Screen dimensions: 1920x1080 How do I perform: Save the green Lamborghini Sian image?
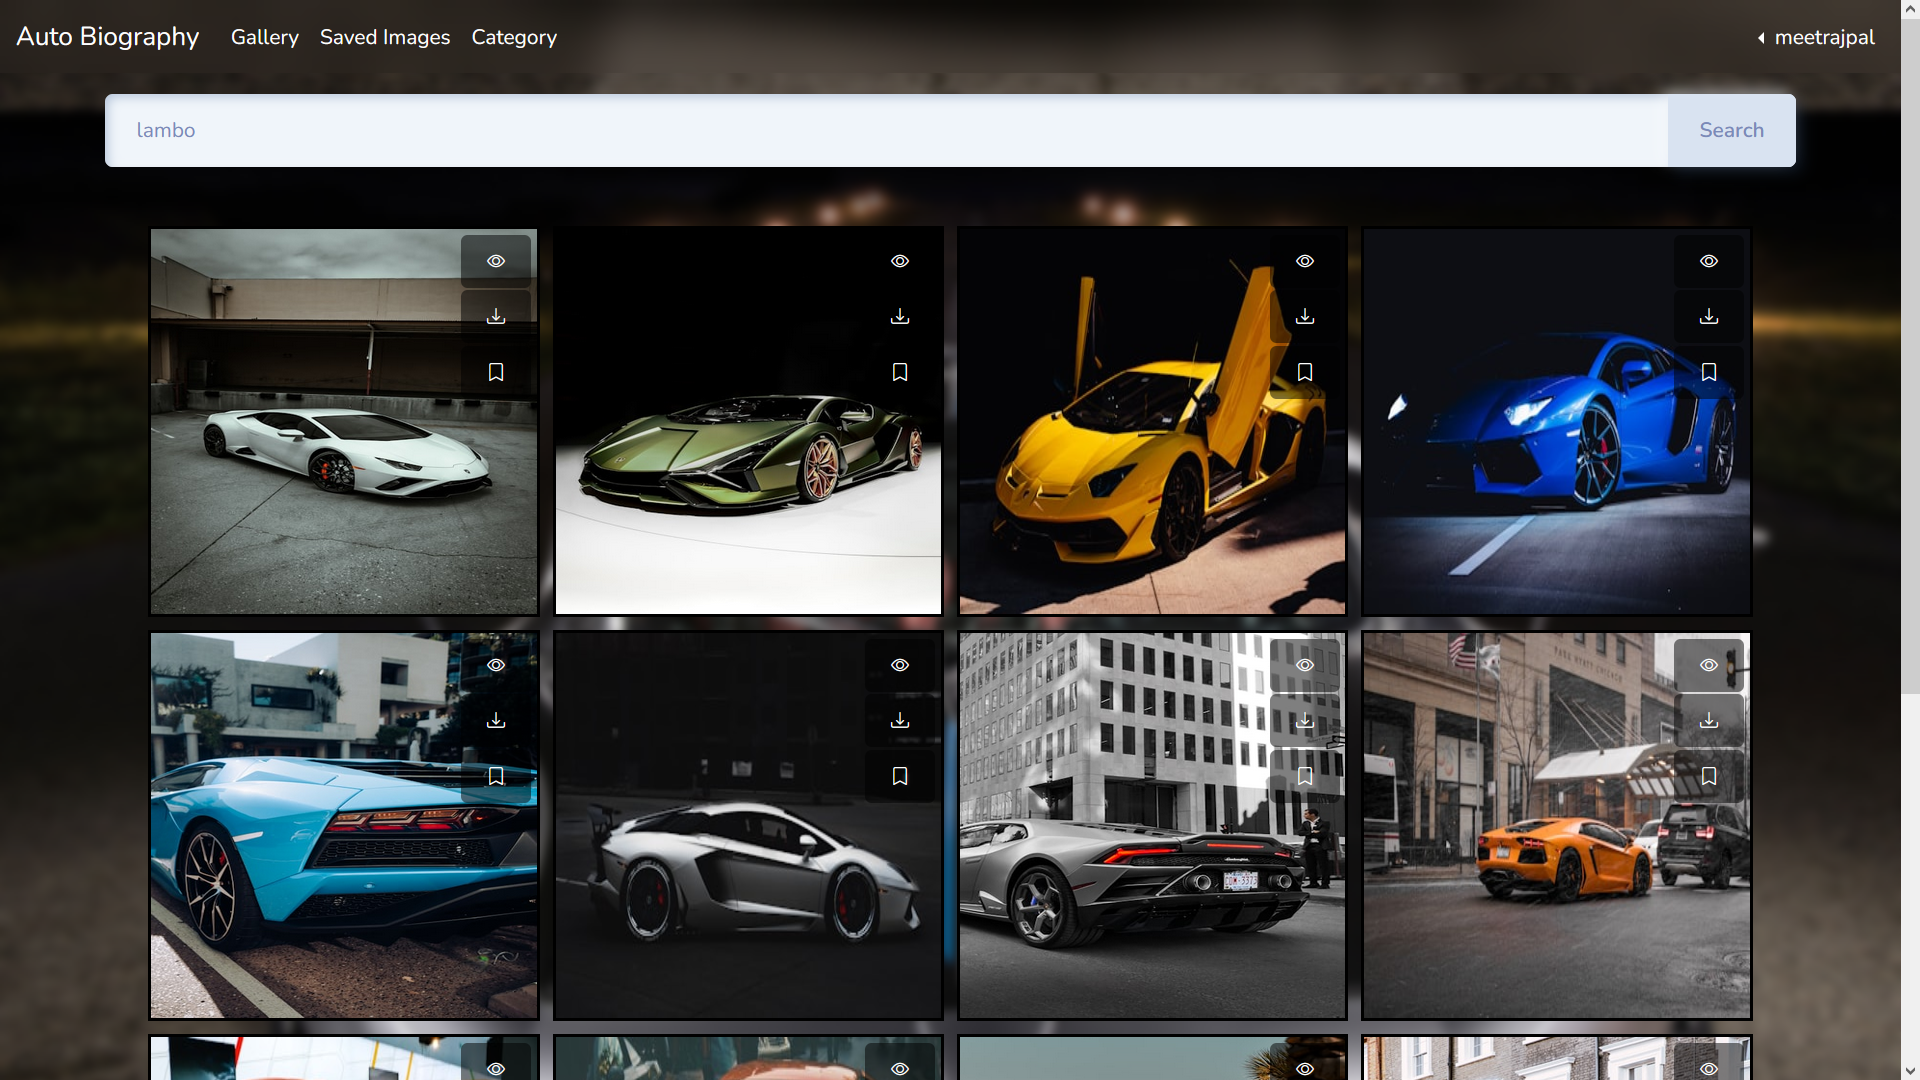coord(900,372)
